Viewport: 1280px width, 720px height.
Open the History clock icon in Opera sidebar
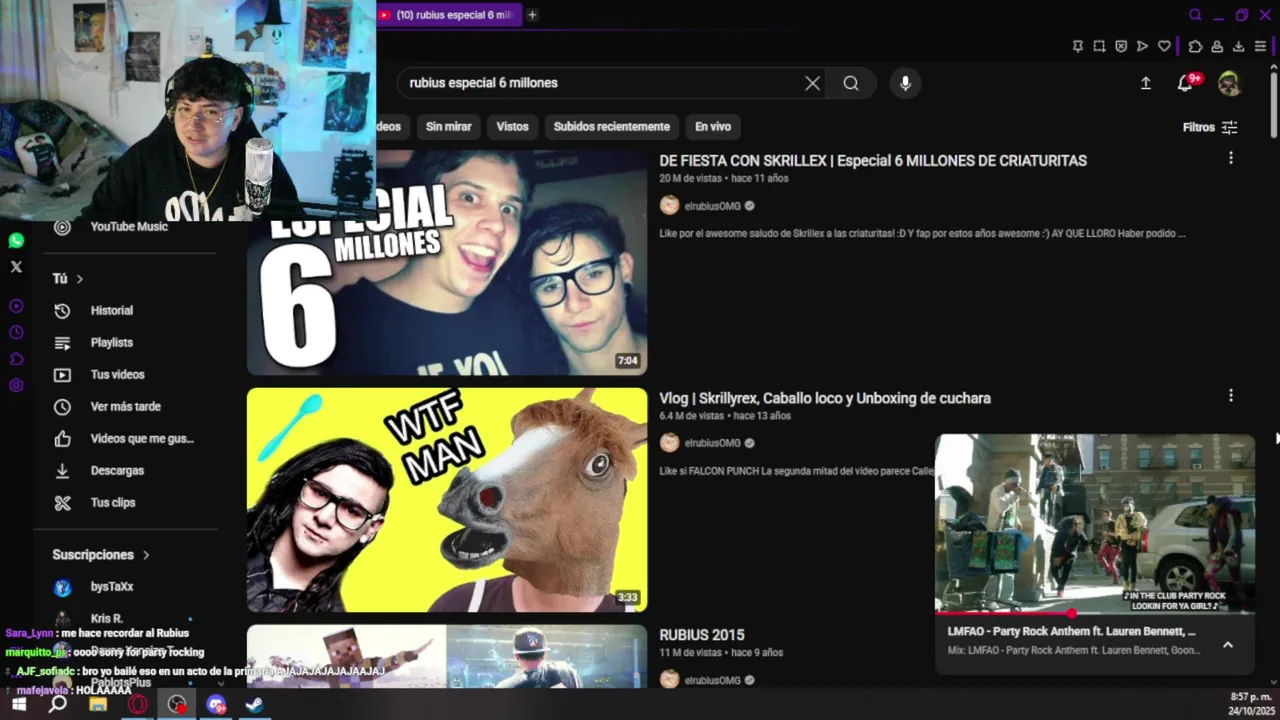[x=16, y=332]
